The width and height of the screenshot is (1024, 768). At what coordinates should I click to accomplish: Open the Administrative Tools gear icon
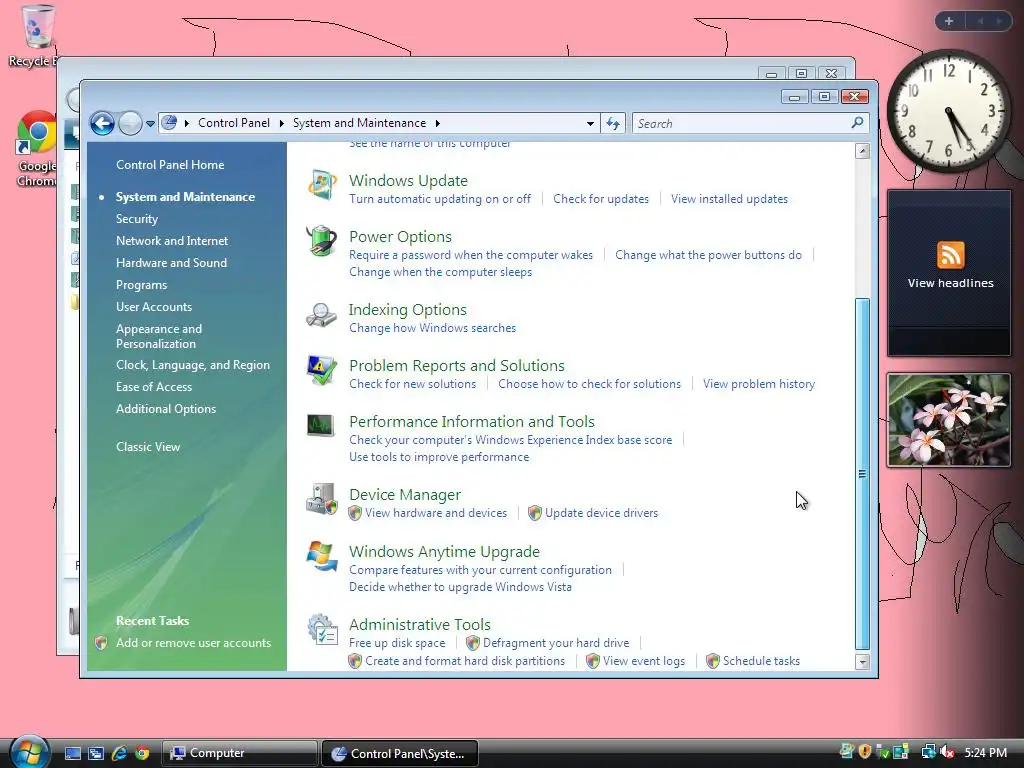tap(322, 629)
